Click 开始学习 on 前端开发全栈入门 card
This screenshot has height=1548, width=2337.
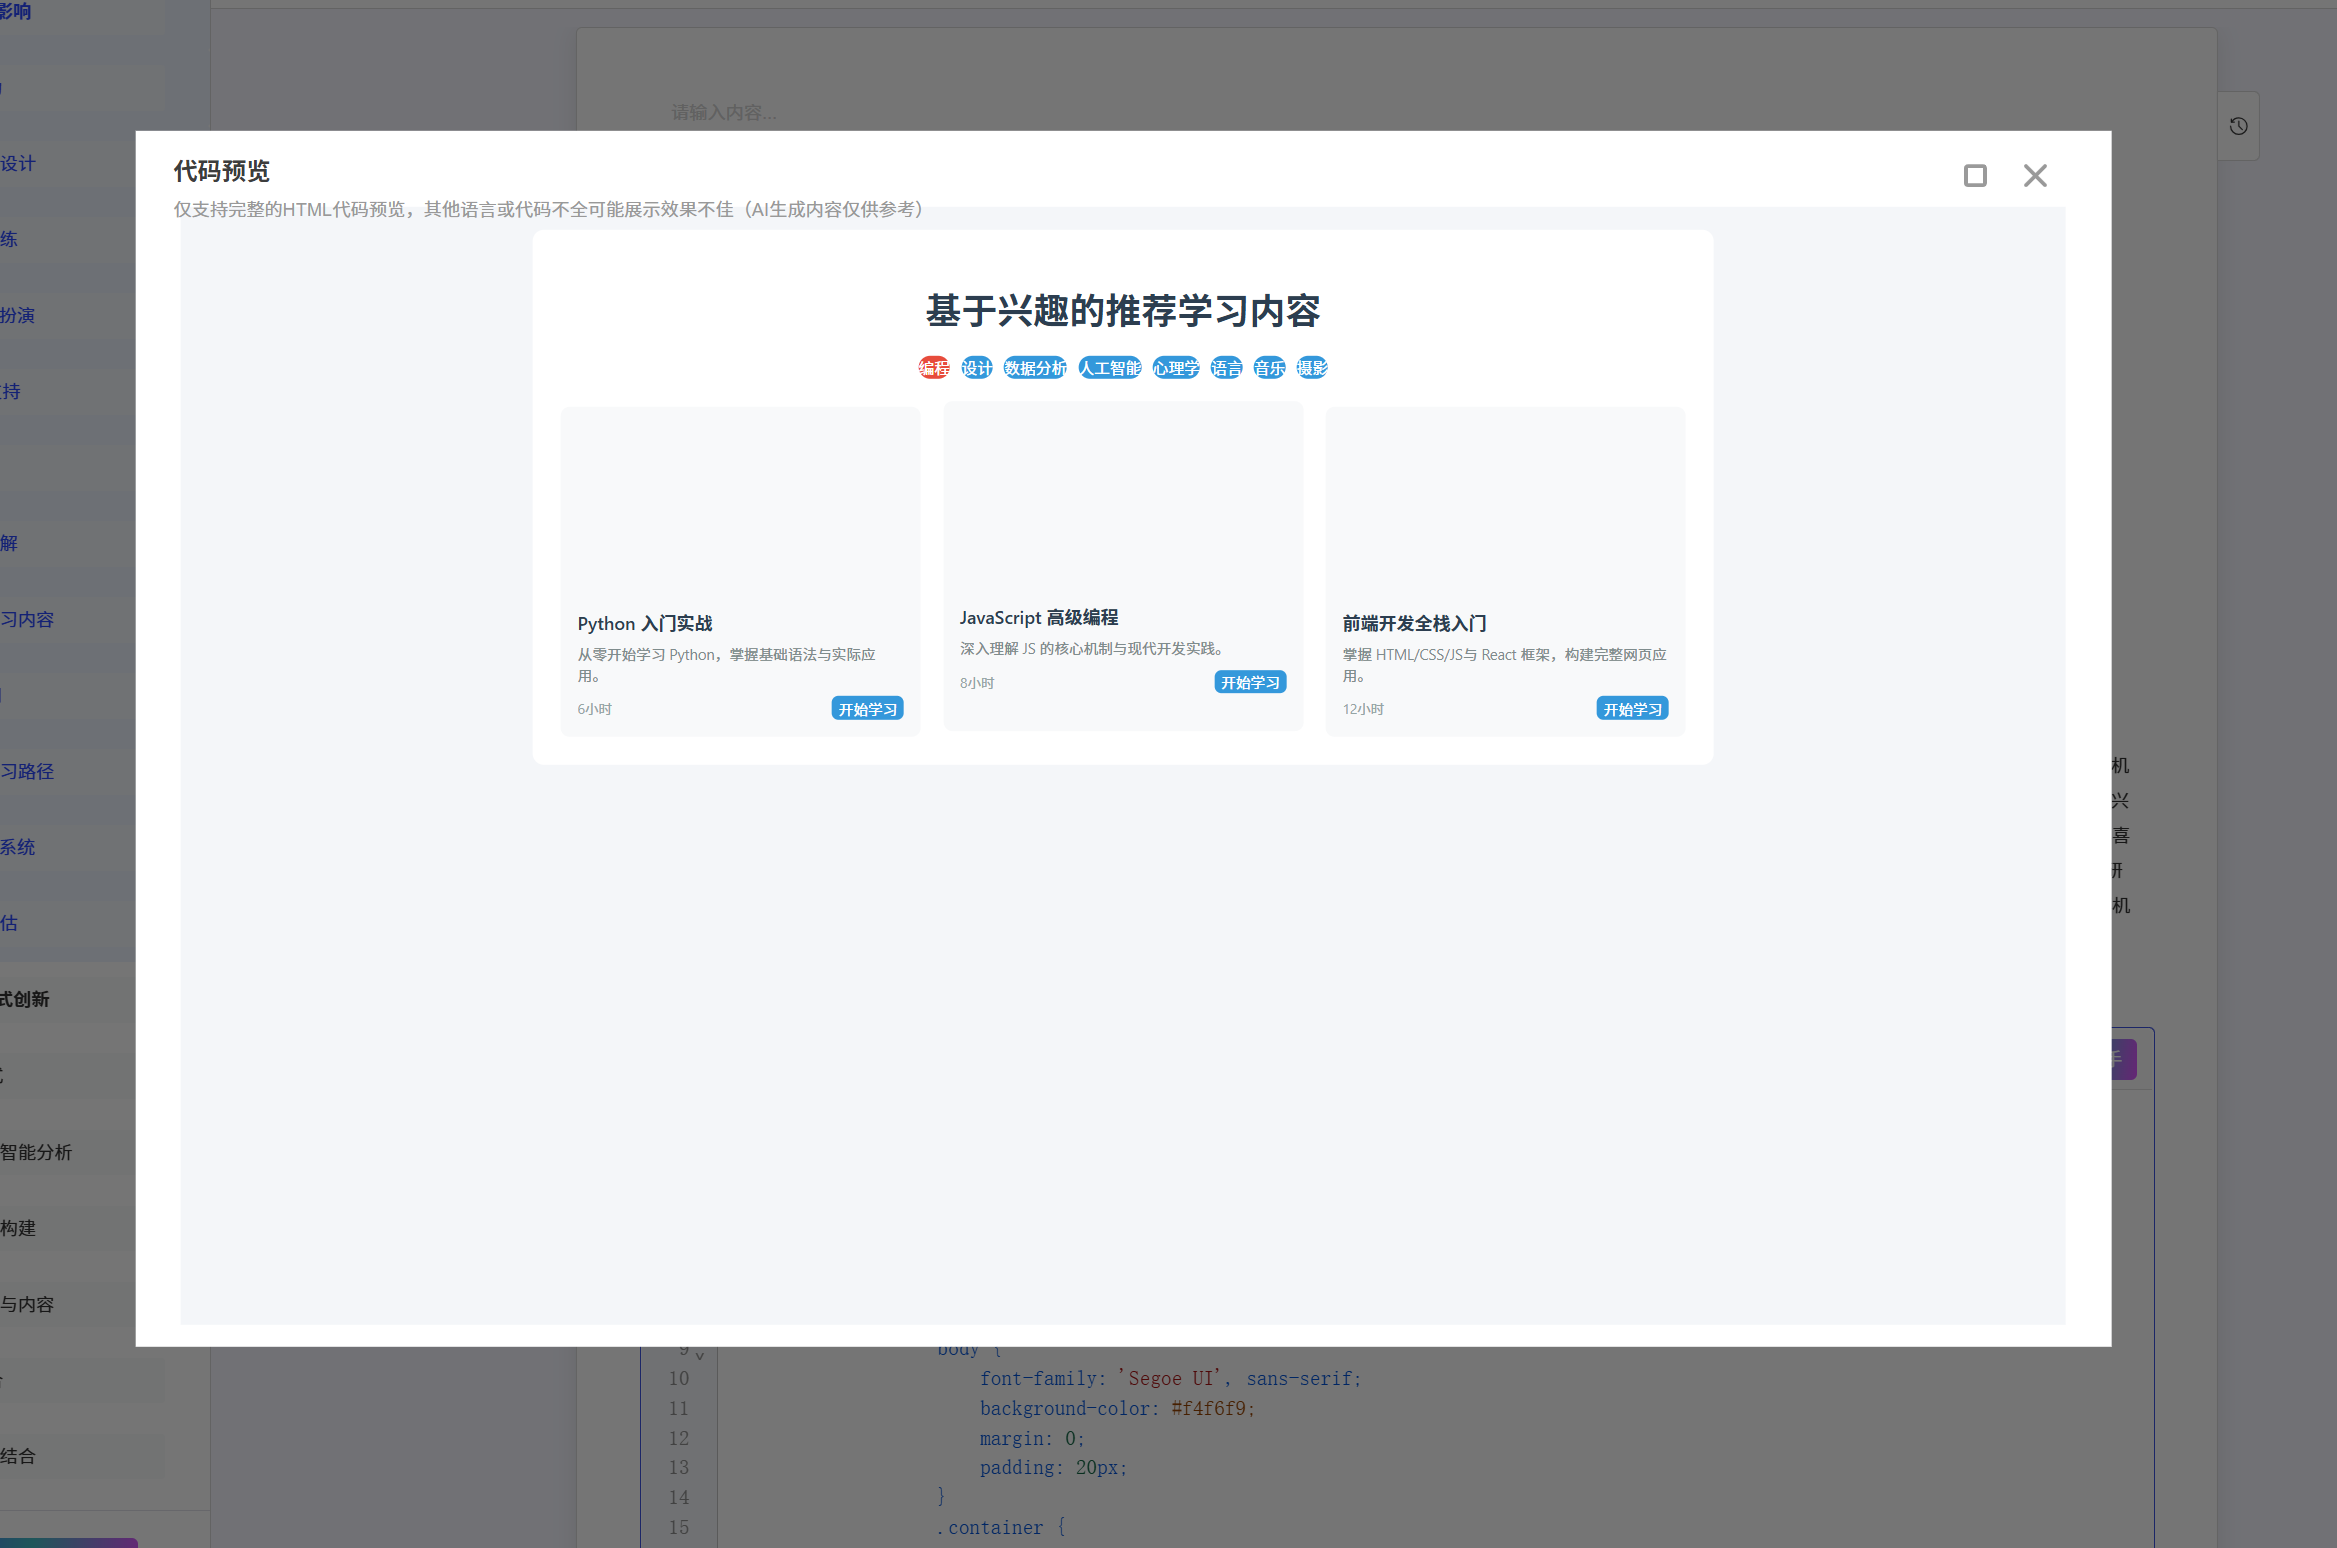1632,709
